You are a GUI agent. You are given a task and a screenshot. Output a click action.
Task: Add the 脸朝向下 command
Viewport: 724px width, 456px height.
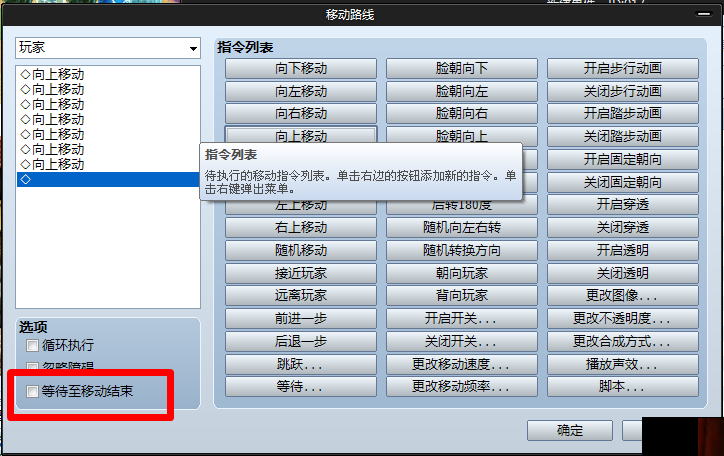(x=462, y=69)
